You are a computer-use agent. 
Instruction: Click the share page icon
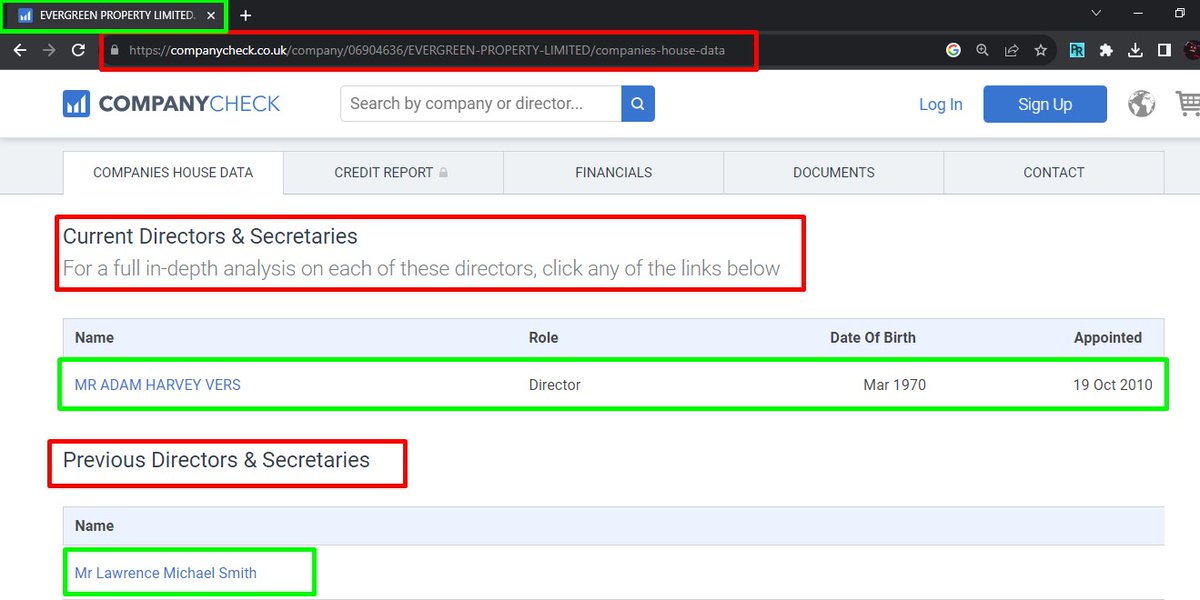point(1011,50)
